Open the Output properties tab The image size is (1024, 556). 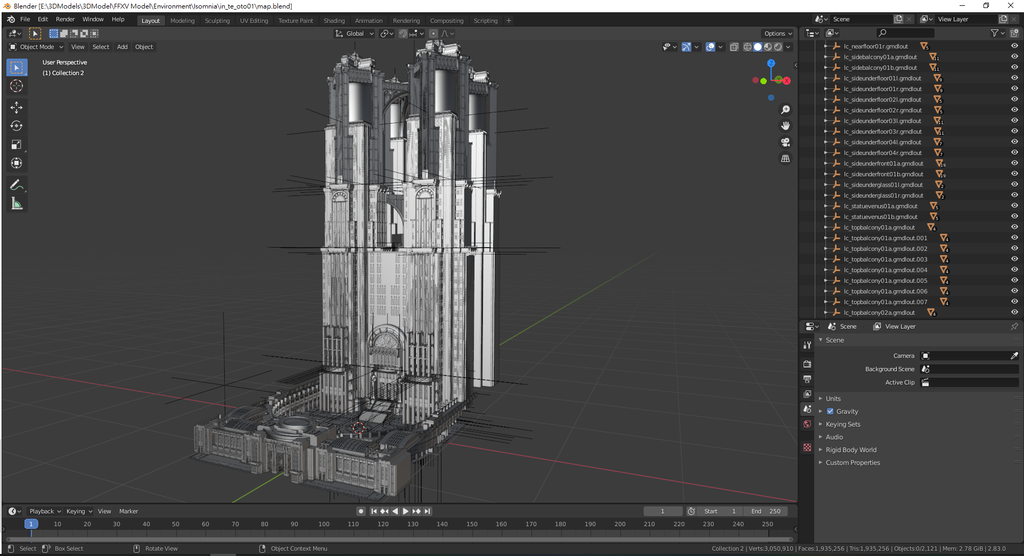tap(807, 379)
